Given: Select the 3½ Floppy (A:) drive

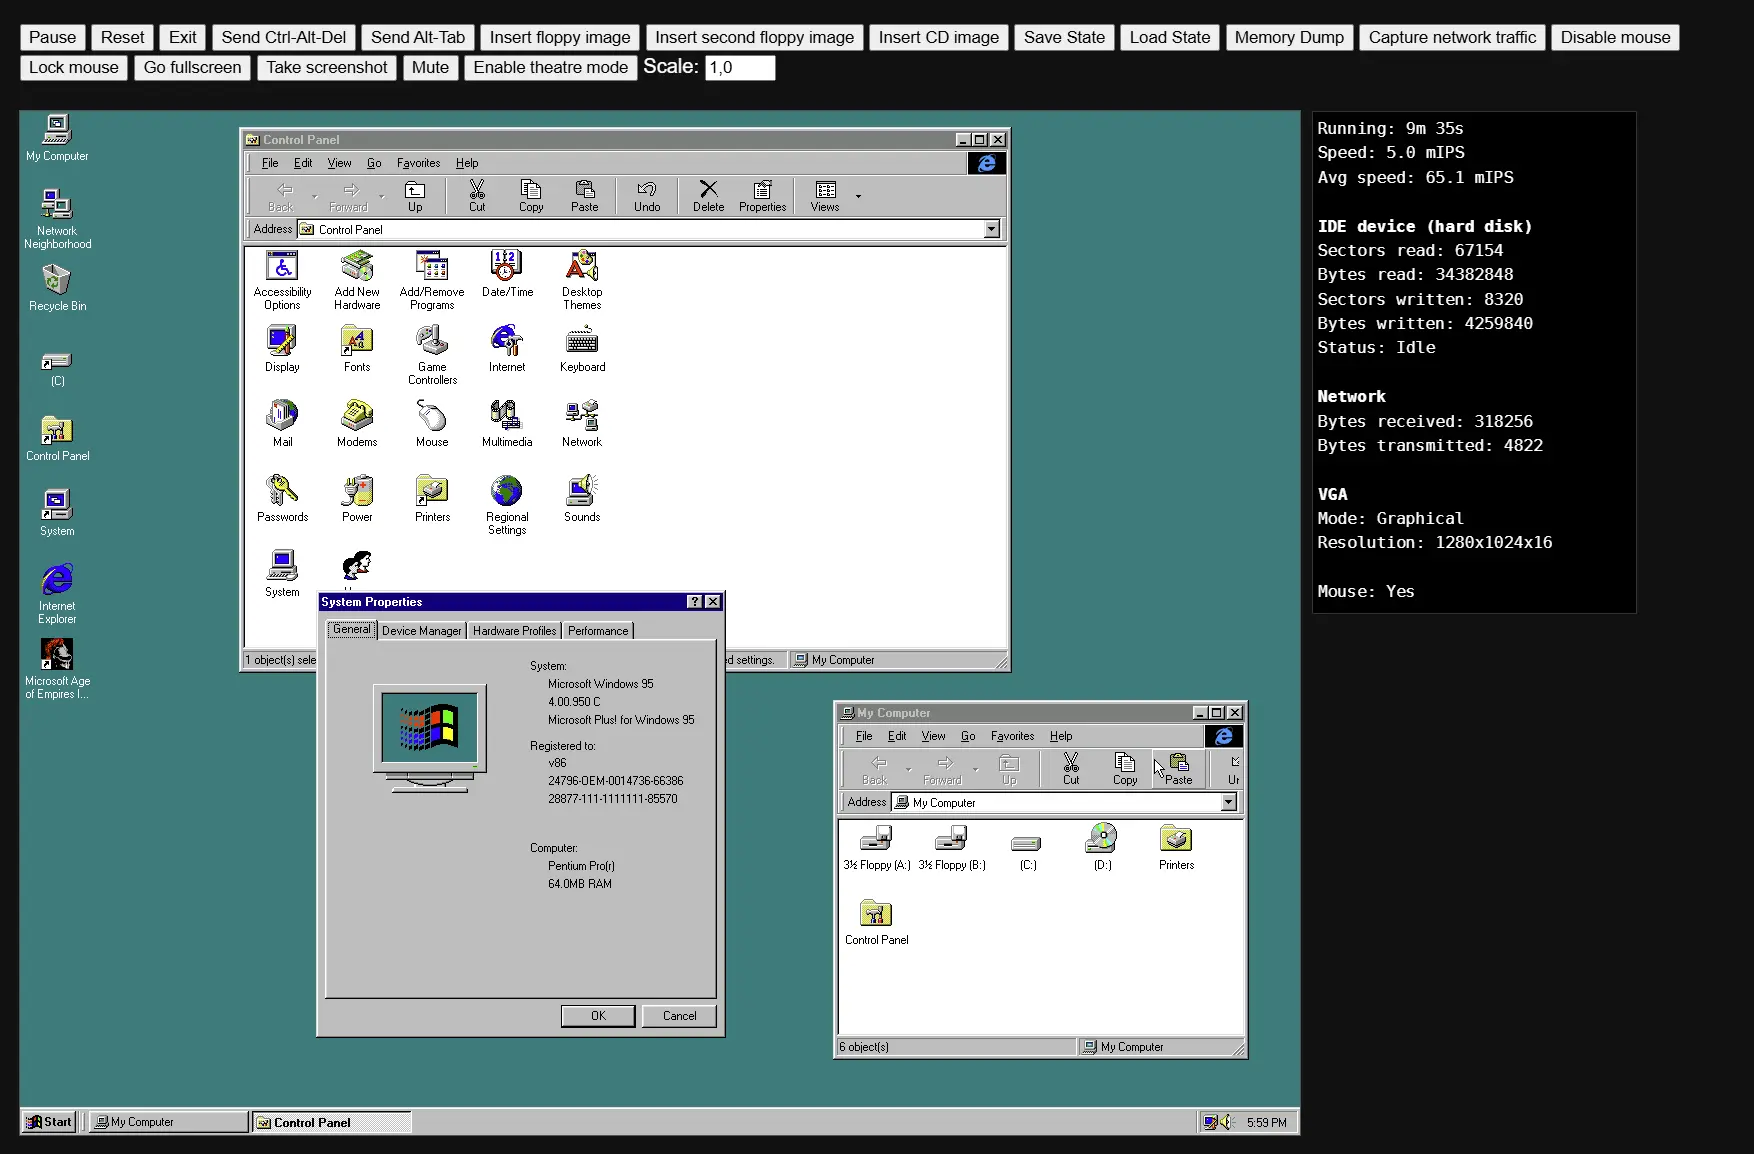Looking at the screenshot, I should click(x=877, y=847).
